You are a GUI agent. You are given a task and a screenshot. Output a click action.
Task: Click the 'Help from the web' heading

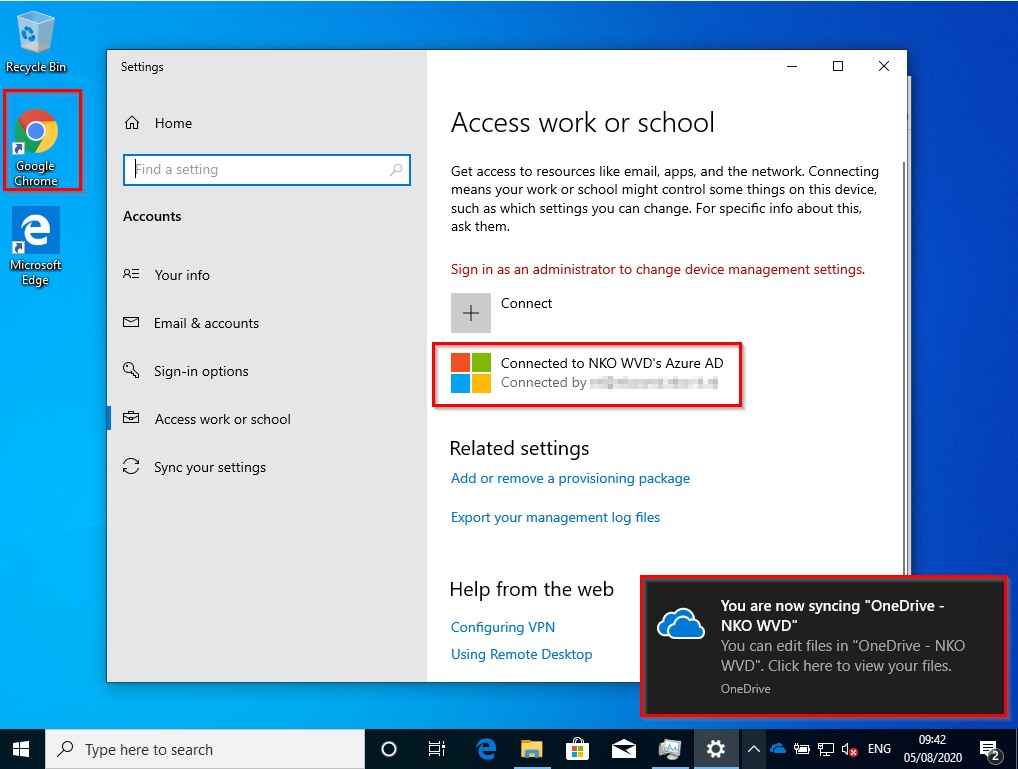click(x=532, y=589)
